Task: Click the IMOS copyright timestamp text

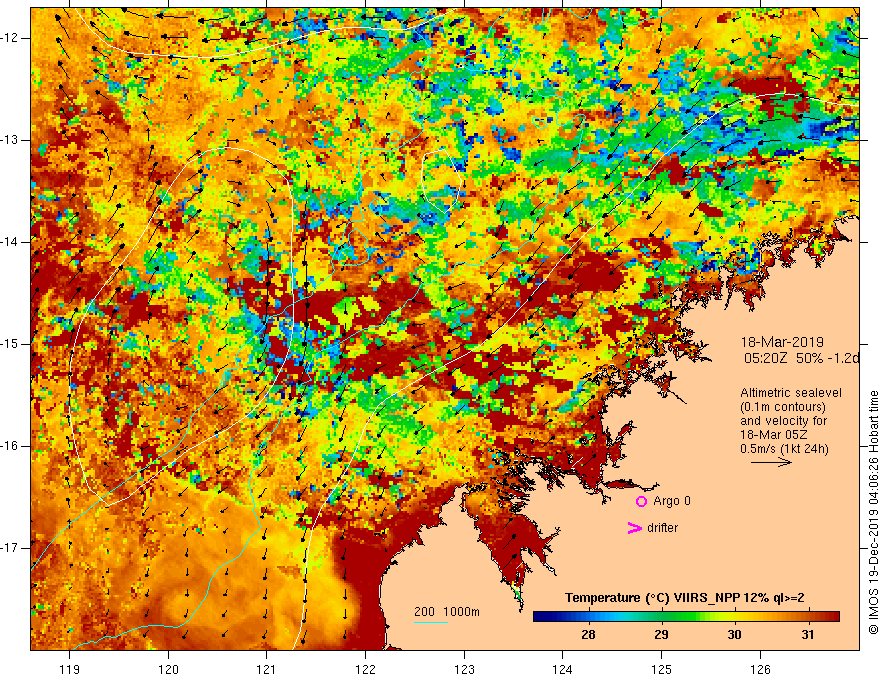Action: click(x=873, y=512)
